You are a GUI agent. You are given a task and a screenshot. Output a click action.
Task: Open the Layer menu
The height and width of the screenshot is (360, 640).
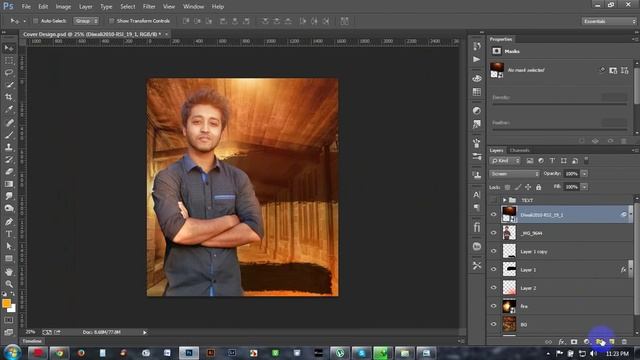pyautogui.click(x=85, y=7)
